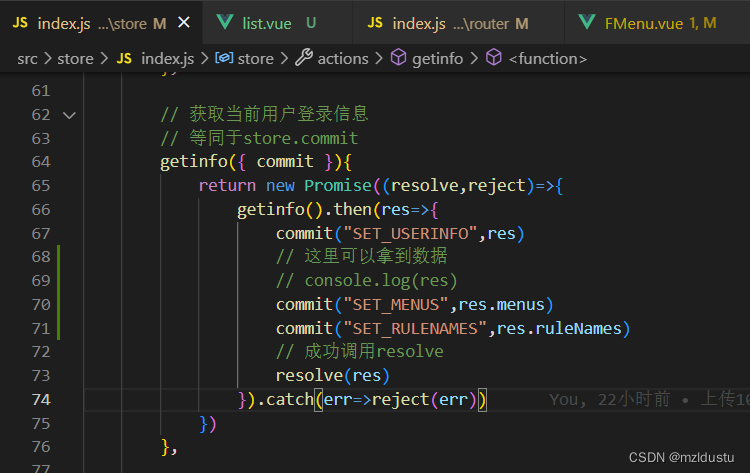Screen dimensions: 750x473
Task: Open the FMenu.vue tab
Action: (657, 22)
